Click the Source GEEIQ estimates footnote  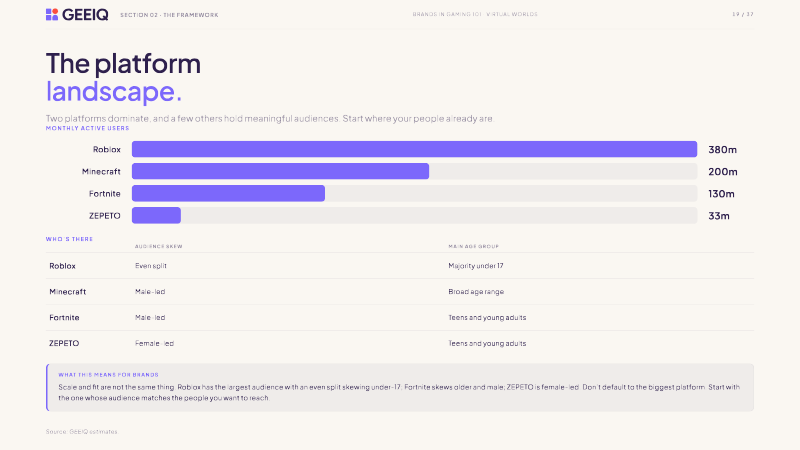click(x=82, y=432)
